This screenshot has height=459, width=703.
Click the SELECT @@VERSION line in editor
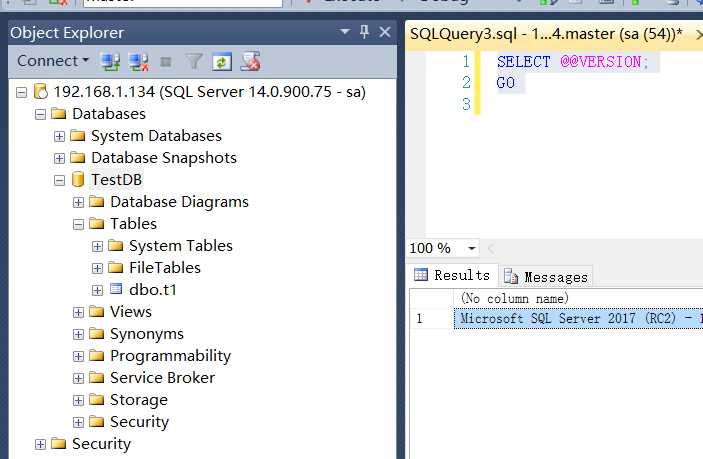pos(573,62)
